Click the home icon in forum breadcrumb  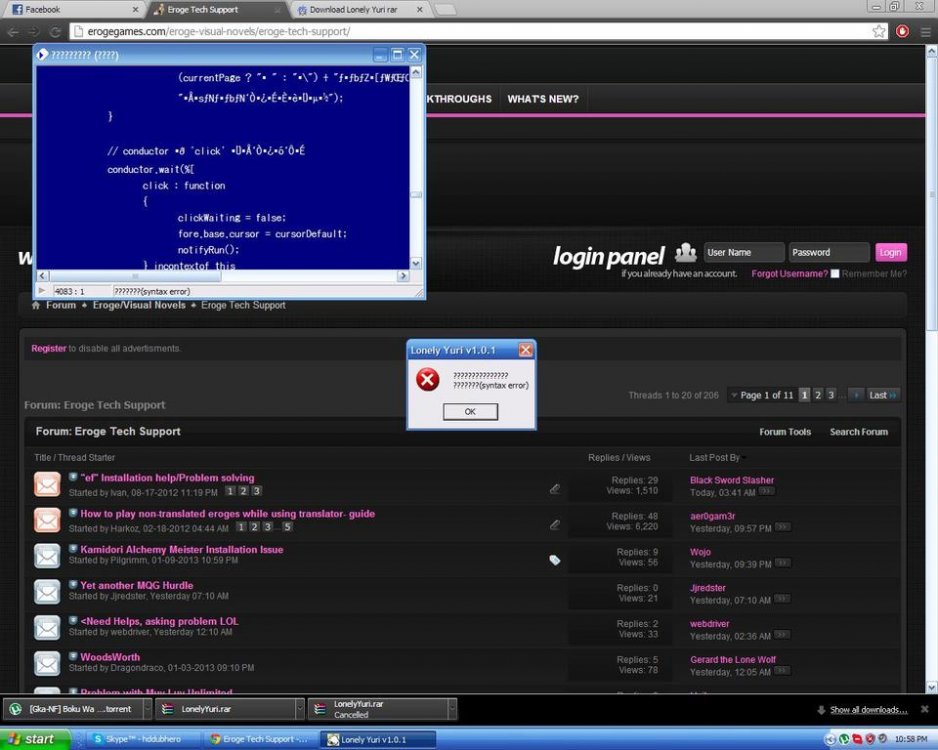point(37,305)
